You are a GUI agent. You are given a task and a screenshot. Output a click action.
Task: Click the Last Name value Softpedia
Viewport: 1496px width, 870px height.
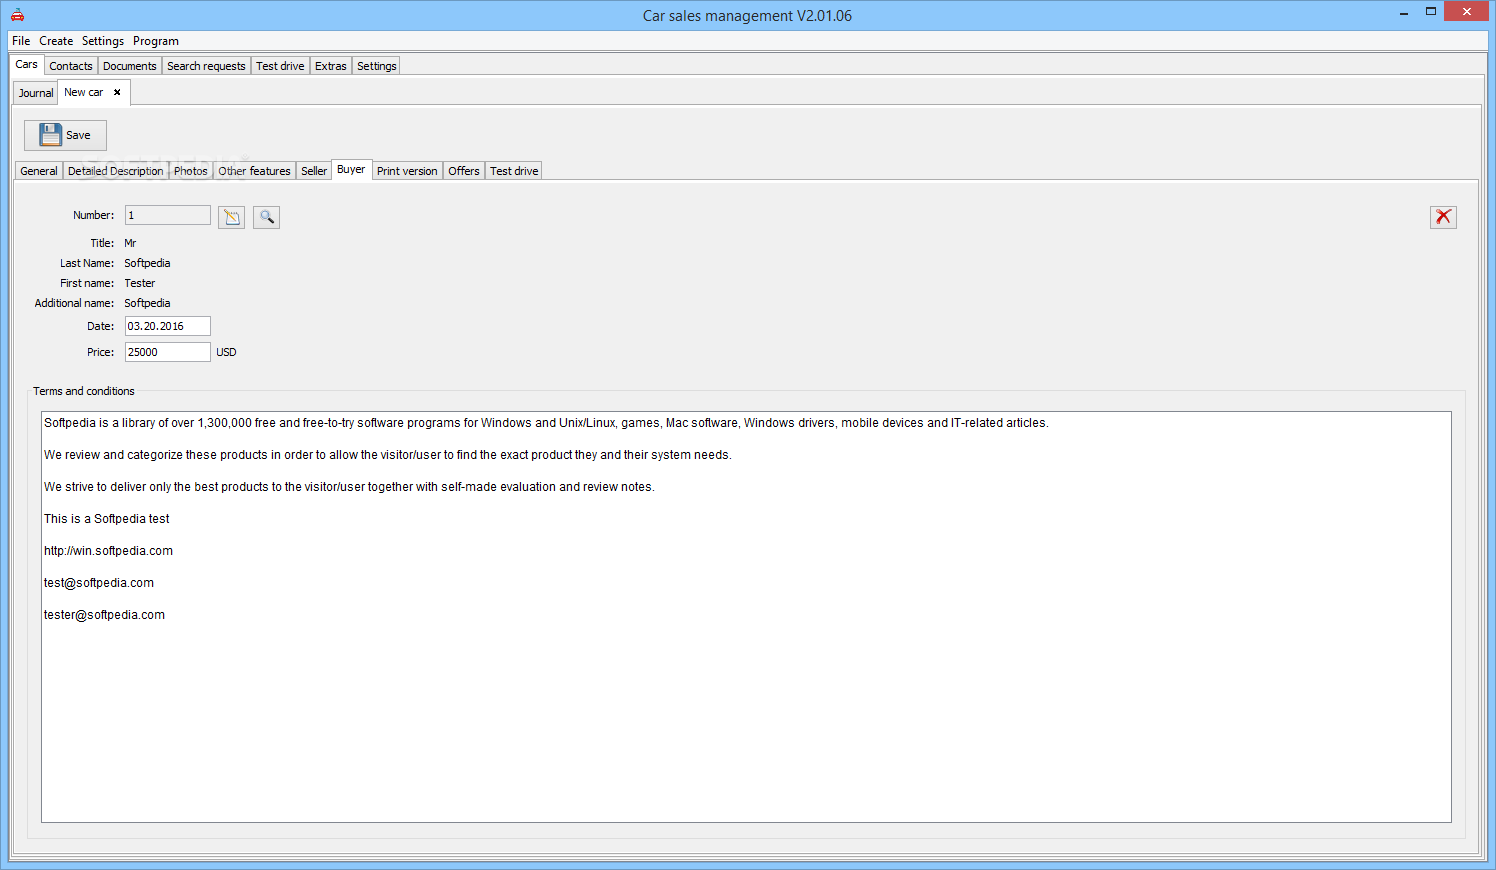[147, 263]
